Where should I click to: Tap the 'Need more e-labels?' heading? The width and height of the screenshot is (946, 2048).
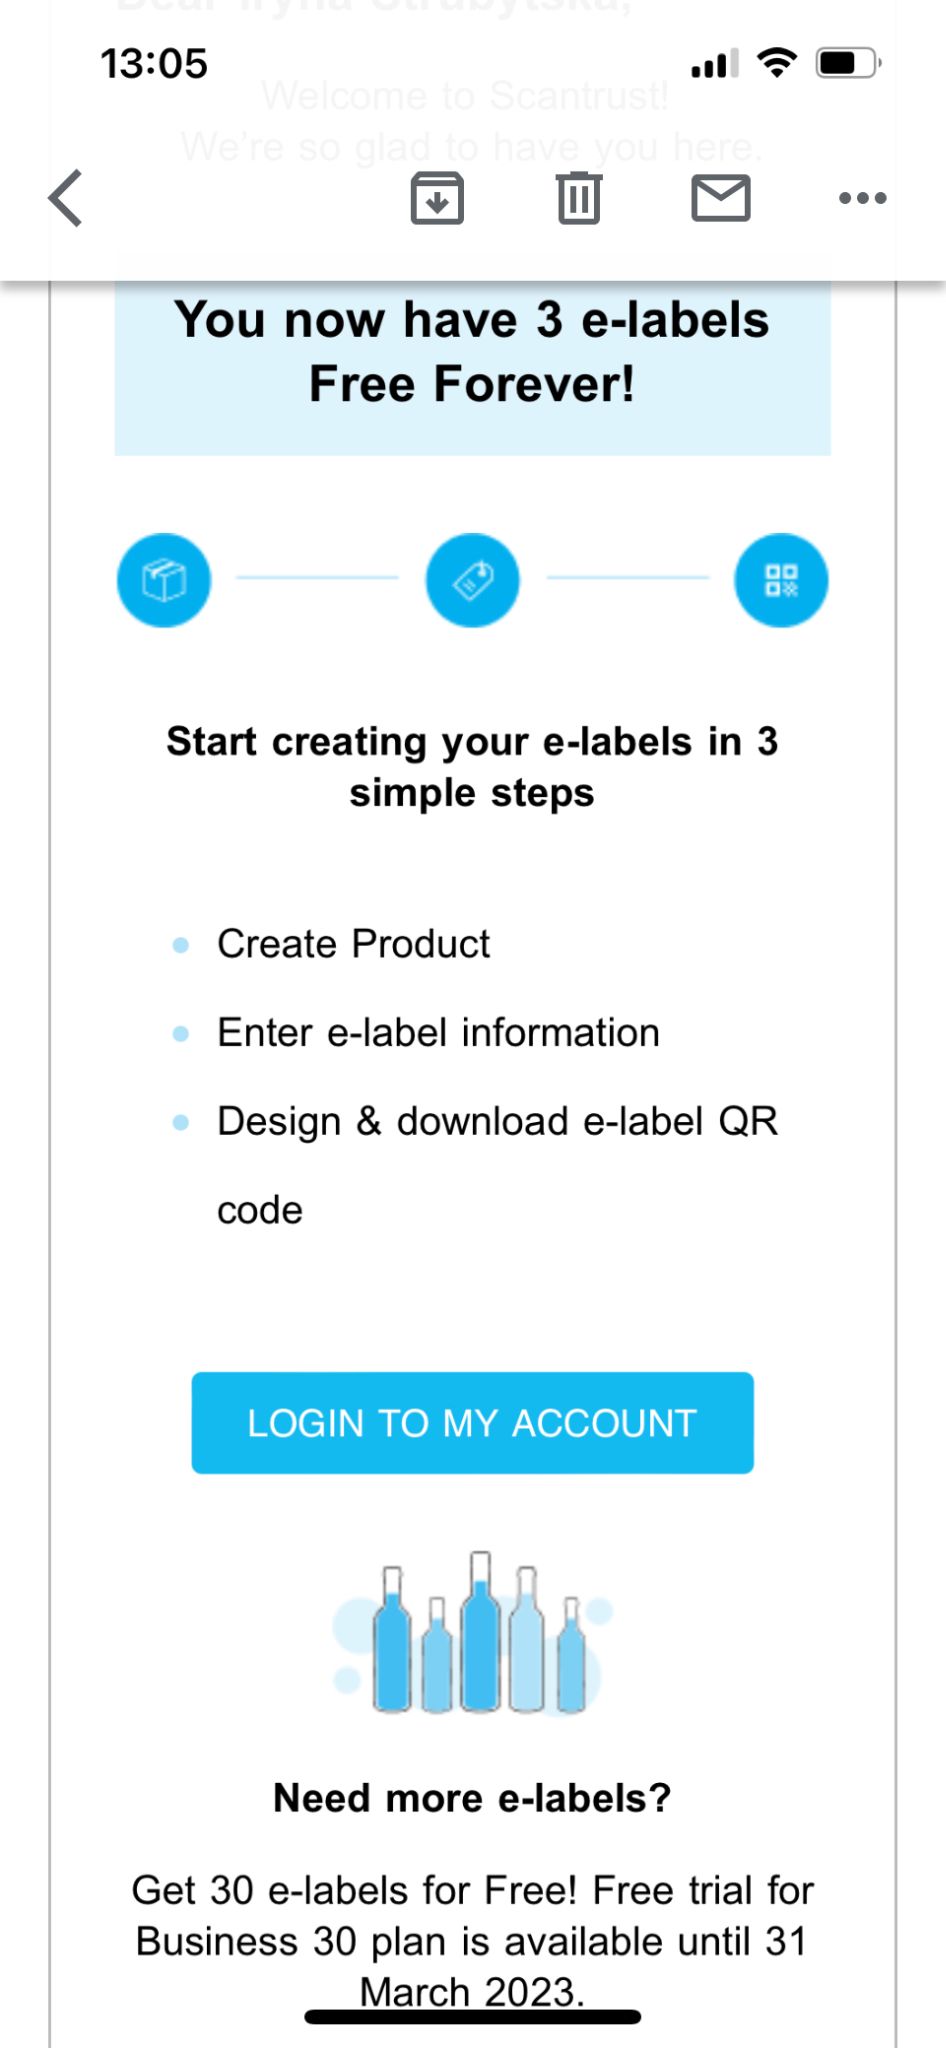(473, 1798)
